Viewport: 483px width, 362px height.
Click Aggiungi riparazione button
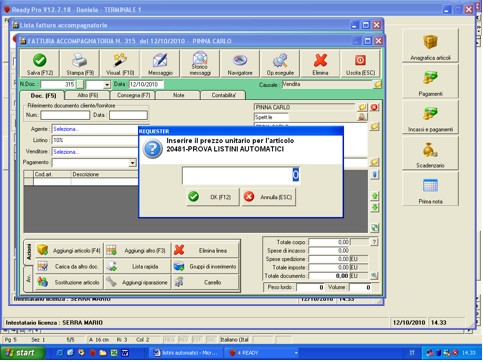(137, 282)
